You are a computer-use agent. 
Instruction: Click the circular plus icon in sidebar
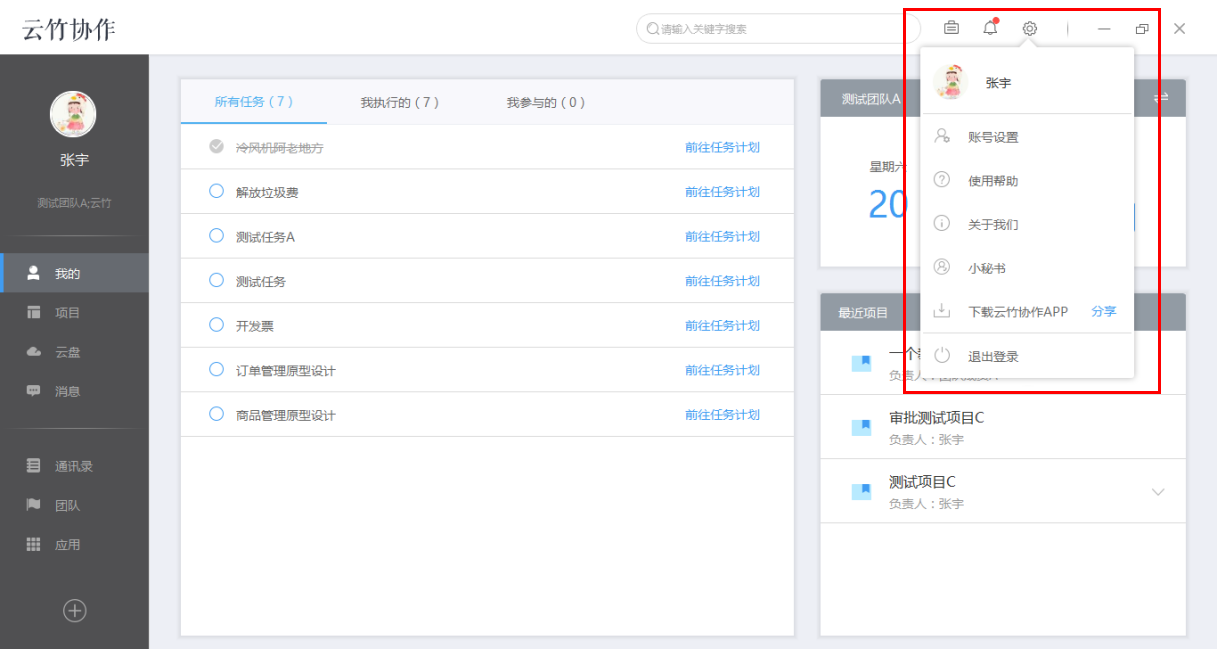74,611
